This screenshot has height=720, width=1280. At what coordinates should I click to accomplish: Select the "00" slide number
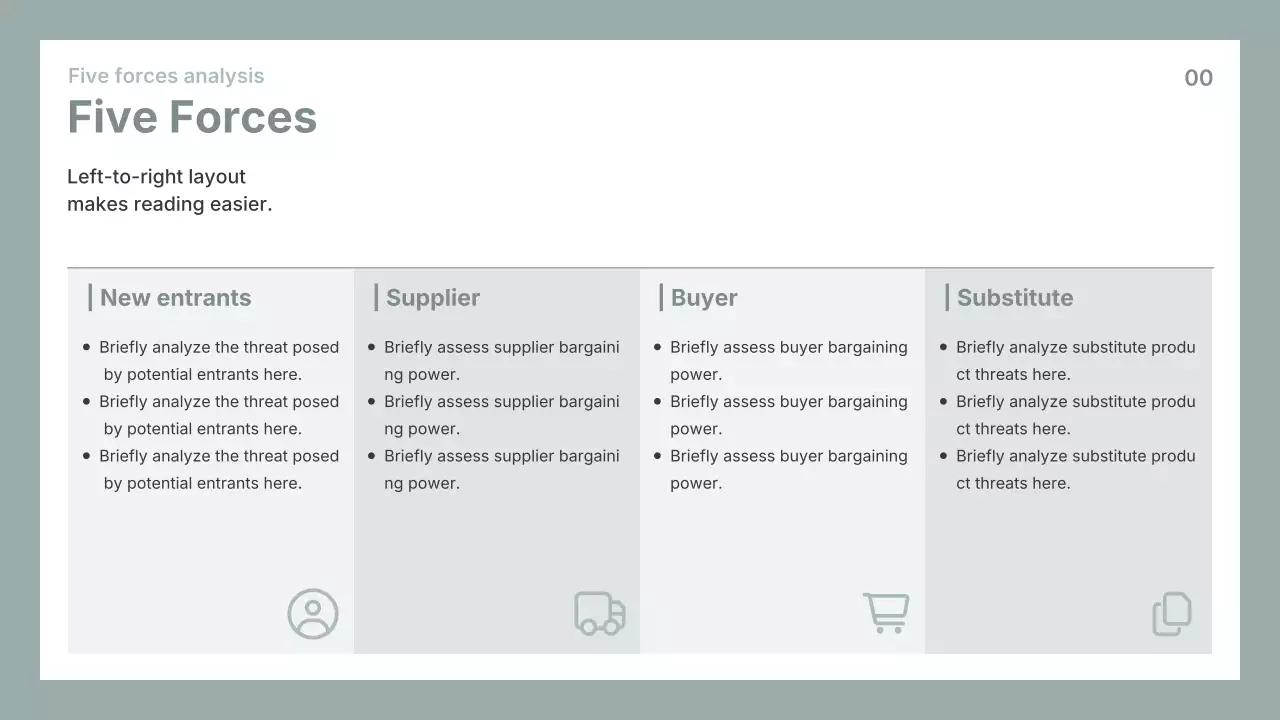pyautogui.click(x=1198, y=78)
